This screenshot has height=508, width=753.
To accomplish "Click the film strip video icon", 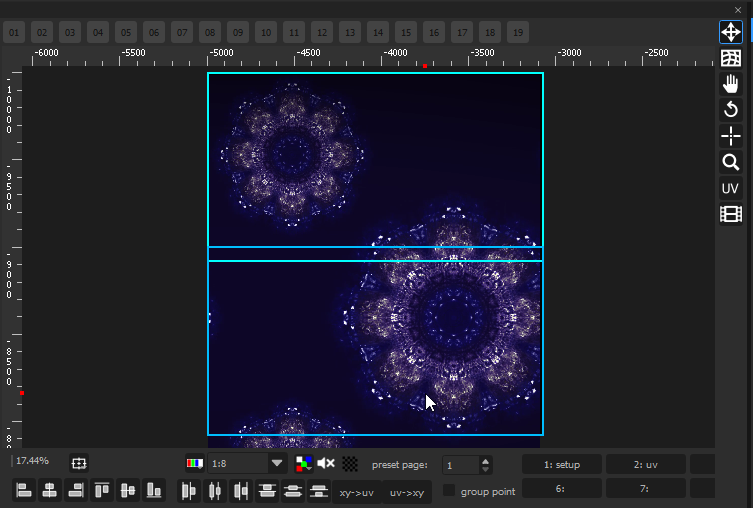I will point(731,214).
